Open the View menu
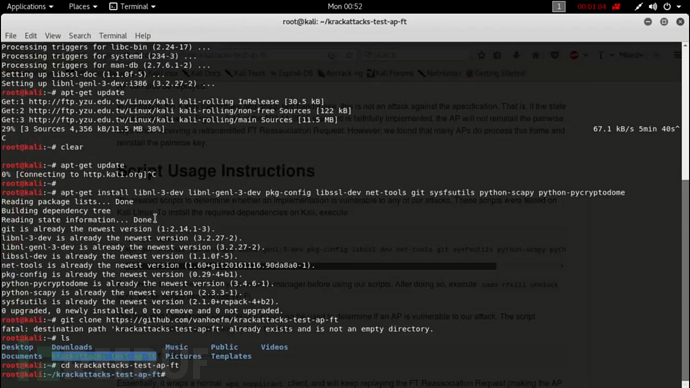The image size is (690, 388). tap(52, 36)
